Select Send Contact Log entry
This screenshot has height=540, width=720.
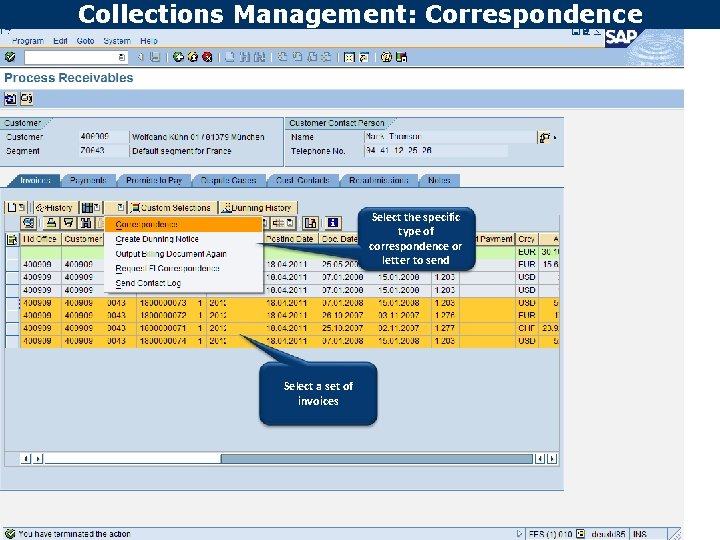[184, 283]
